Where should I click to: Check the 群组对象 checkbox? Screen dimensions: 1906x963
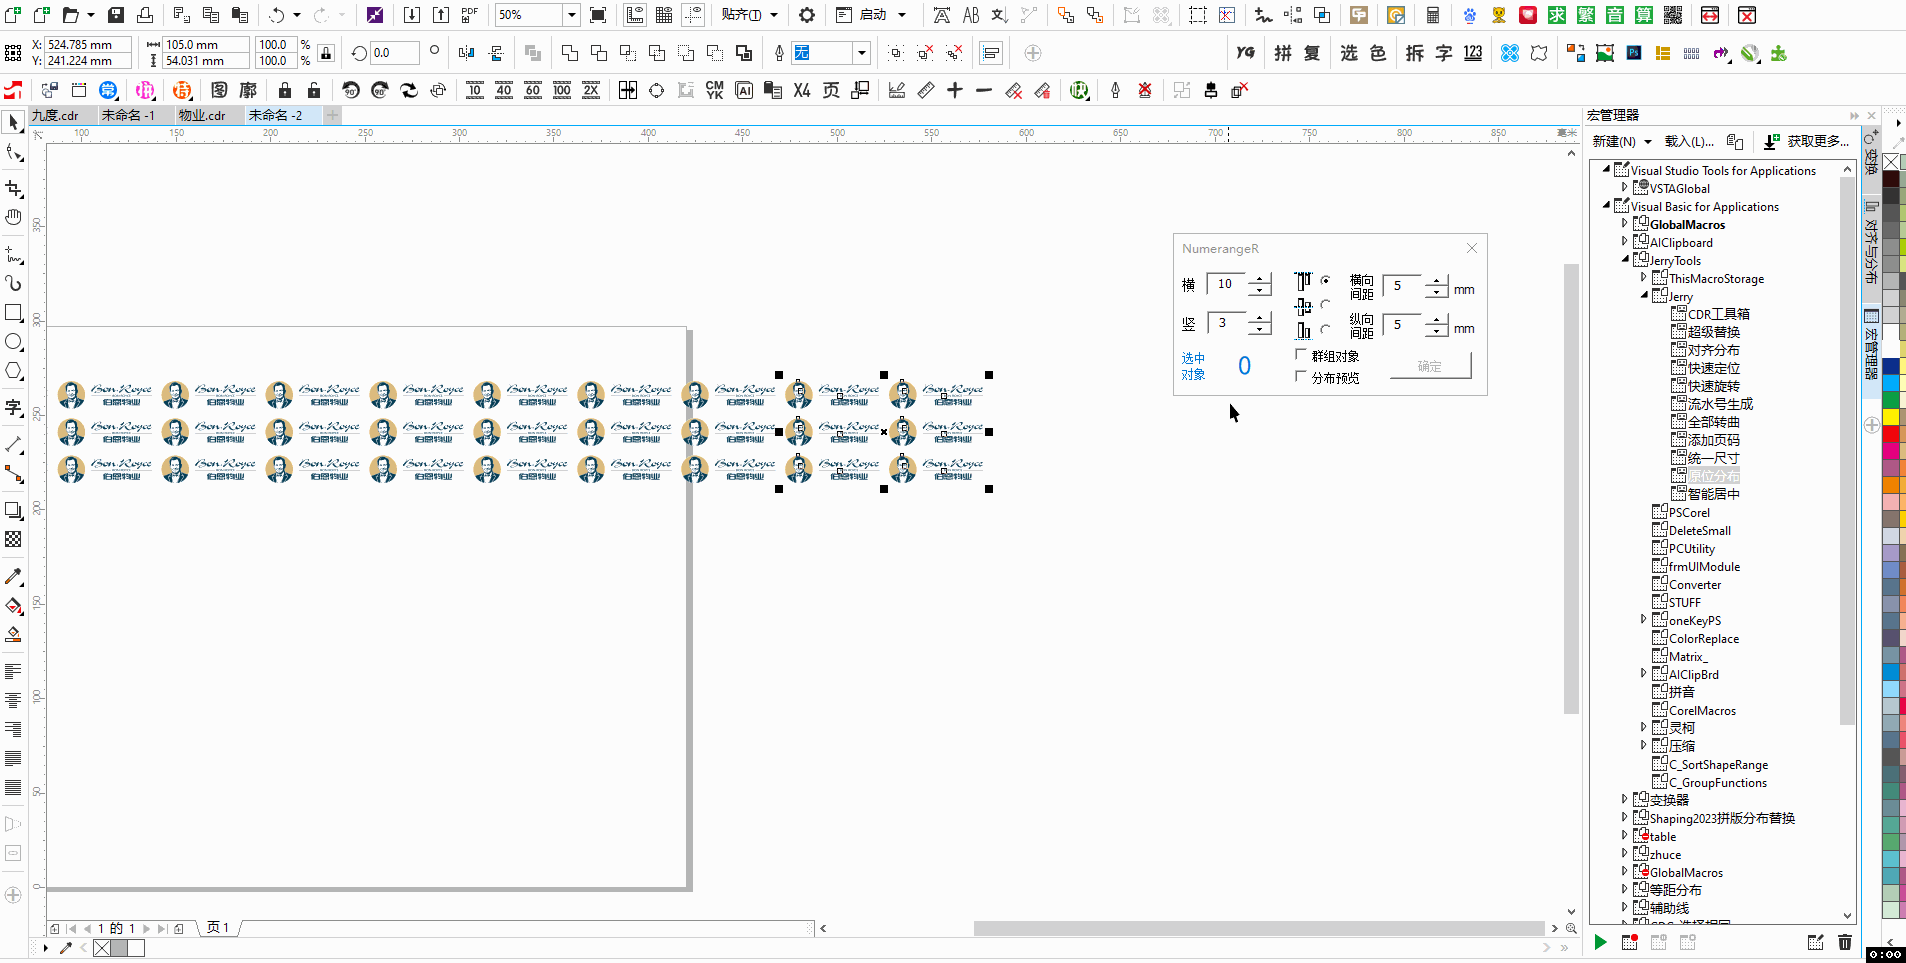[1301, 355]
